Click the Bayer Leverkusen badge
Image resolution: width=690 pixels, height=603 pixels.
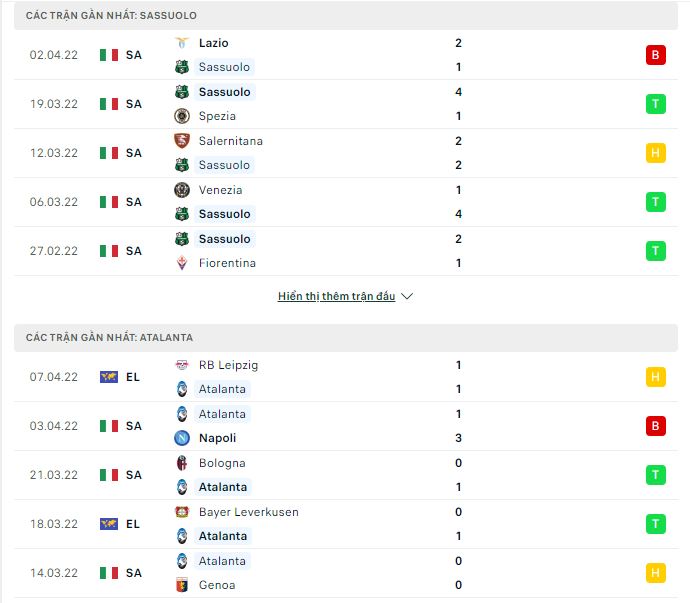point(182,512)
